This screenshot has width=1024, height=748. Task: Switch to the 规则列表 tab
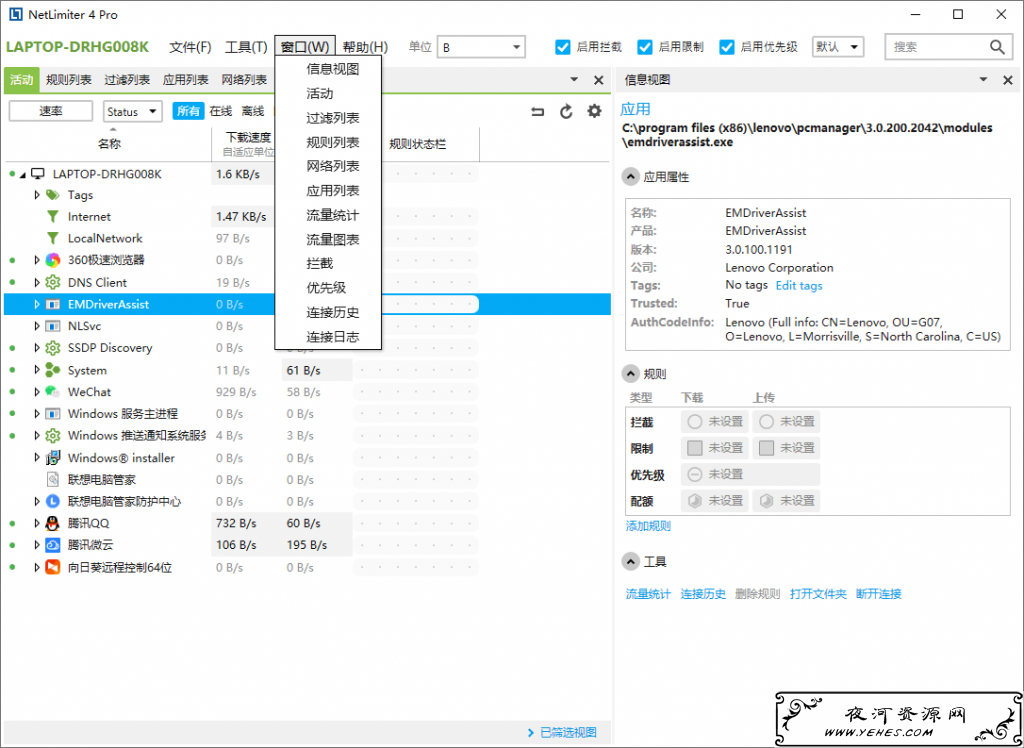tap(69, 80)
